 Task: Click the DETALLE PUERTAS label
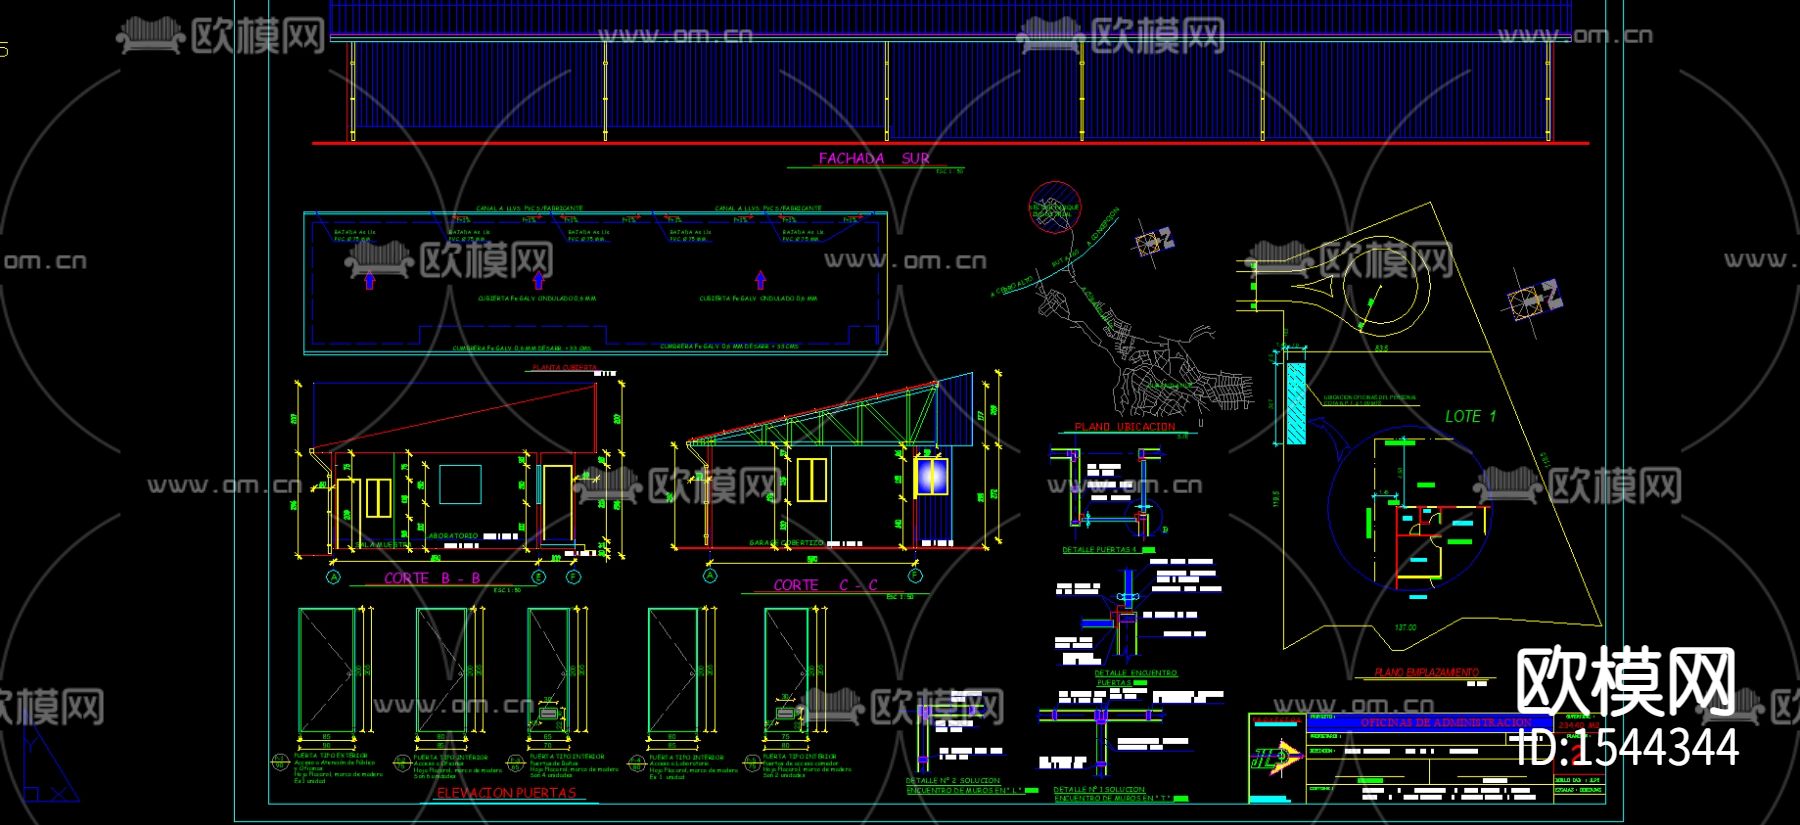(1100, 550)
